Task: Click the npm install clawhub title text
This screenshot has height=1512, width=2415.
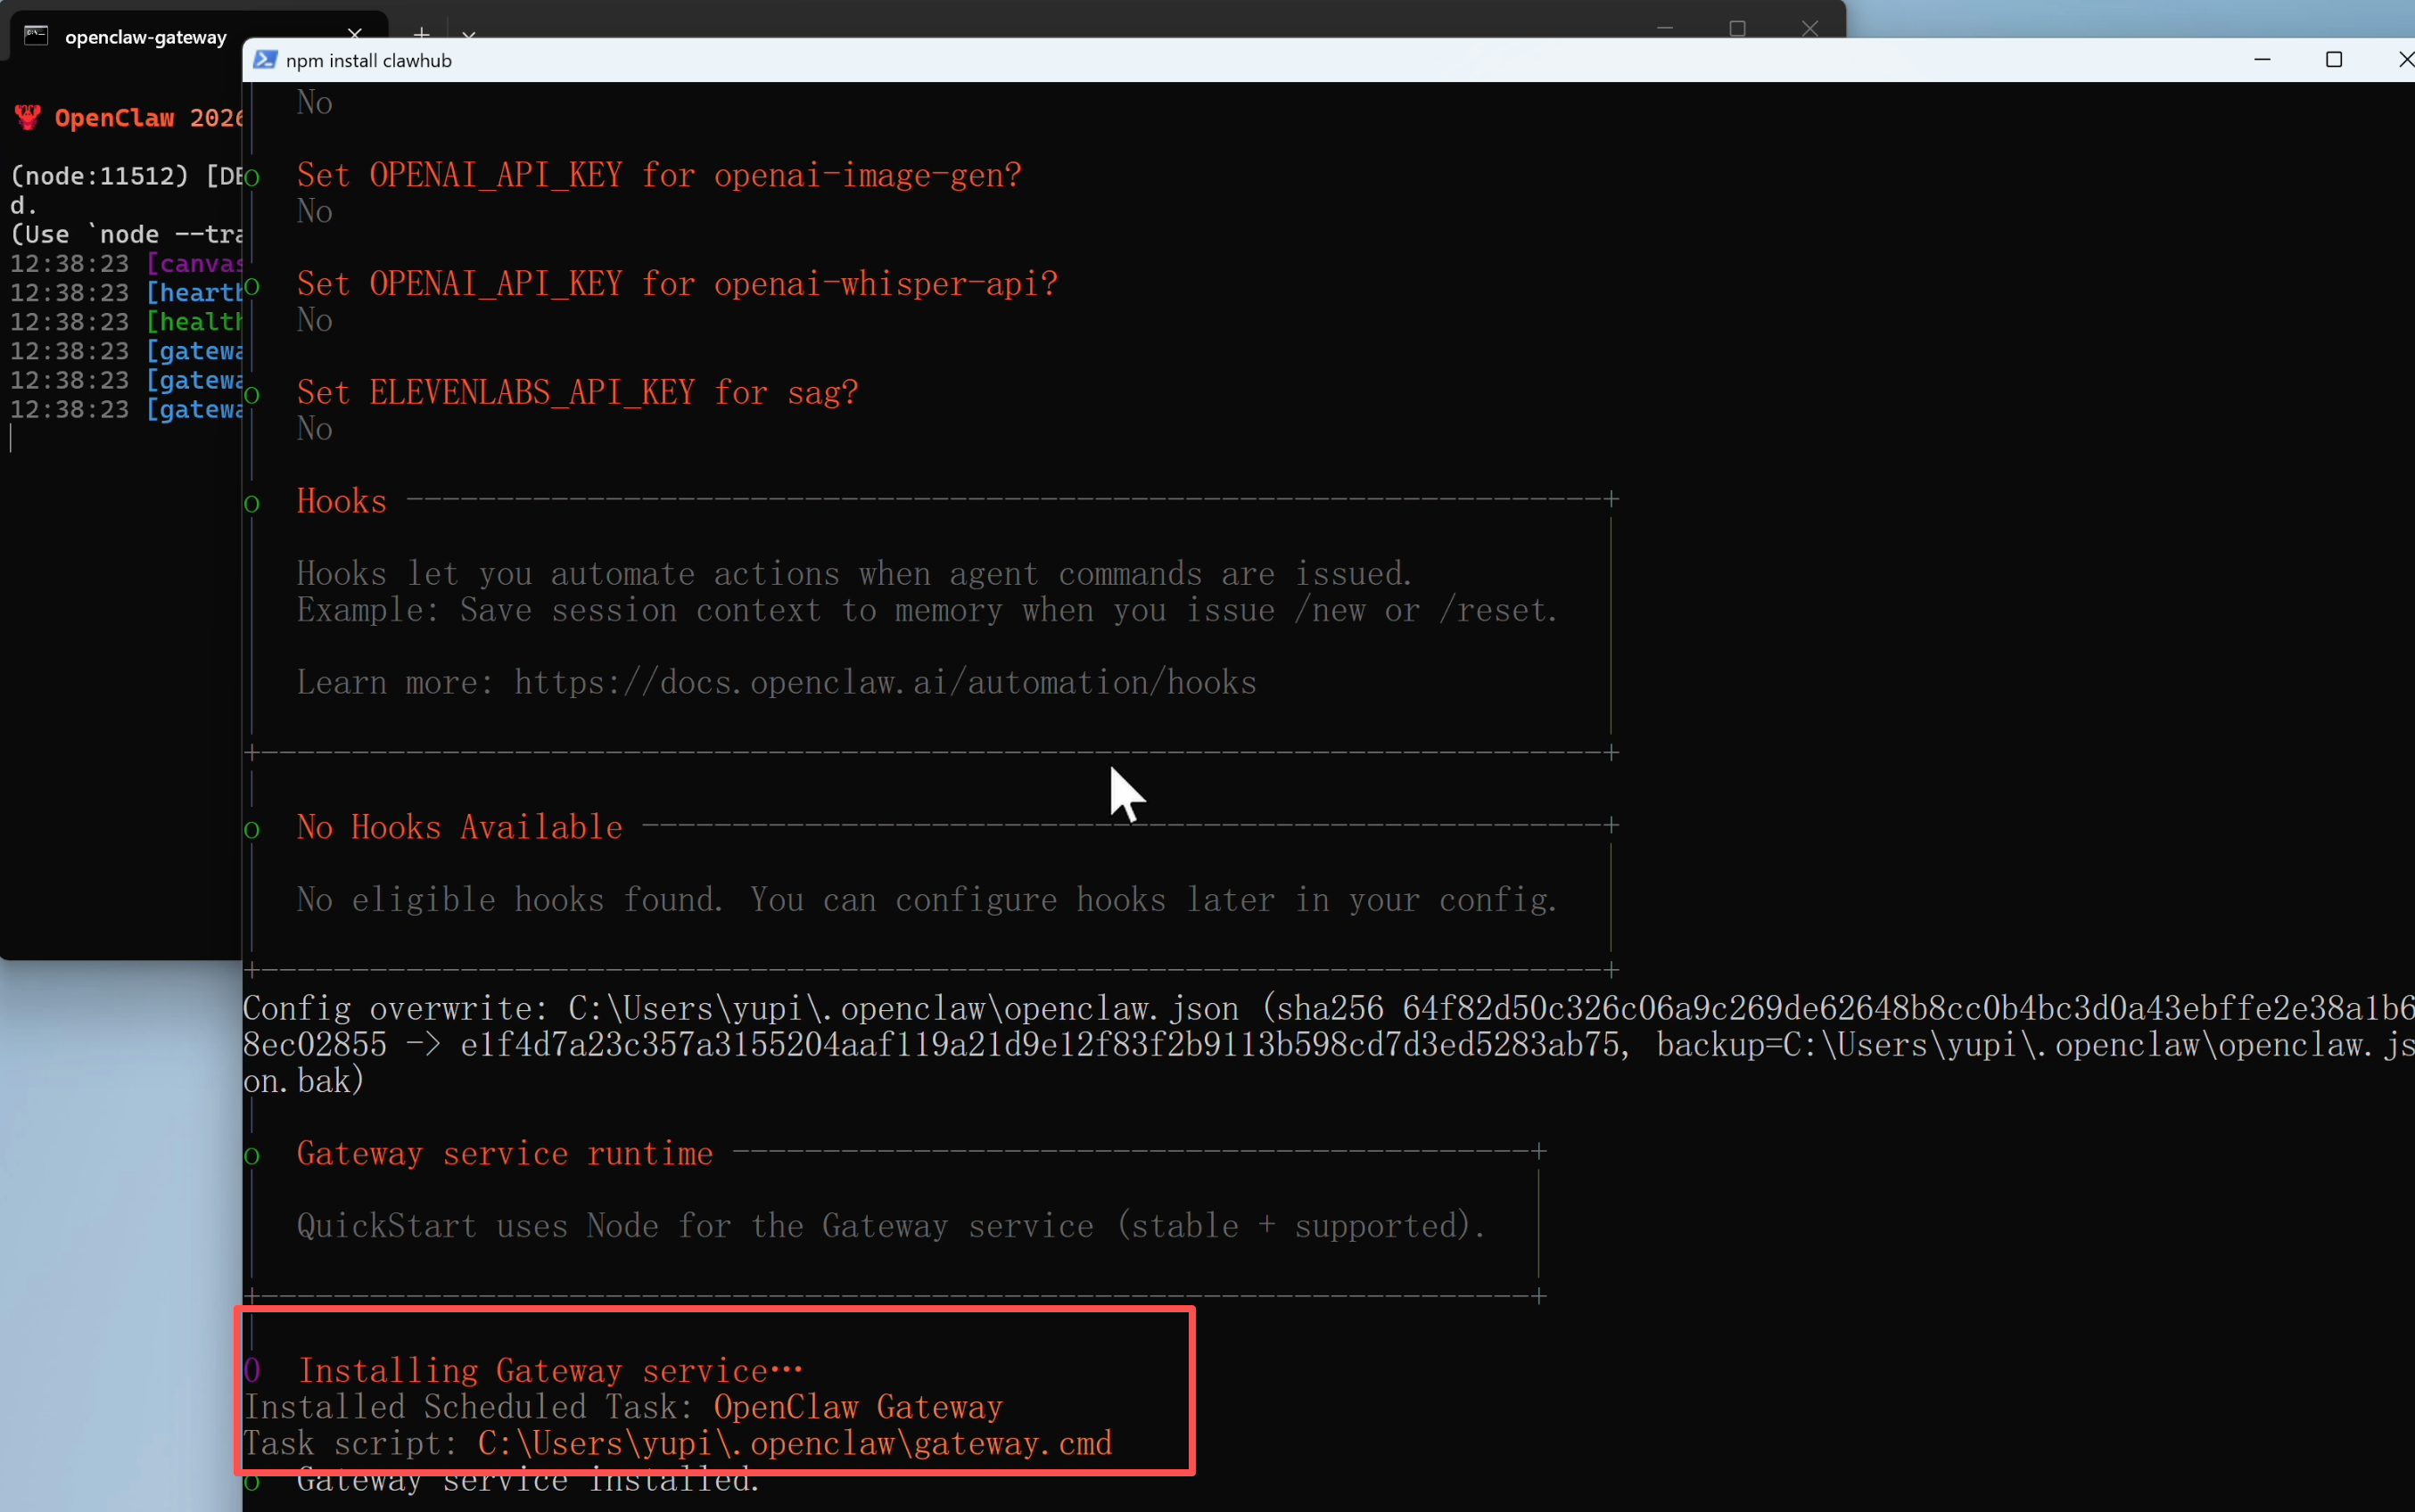Action: [368, 60]
